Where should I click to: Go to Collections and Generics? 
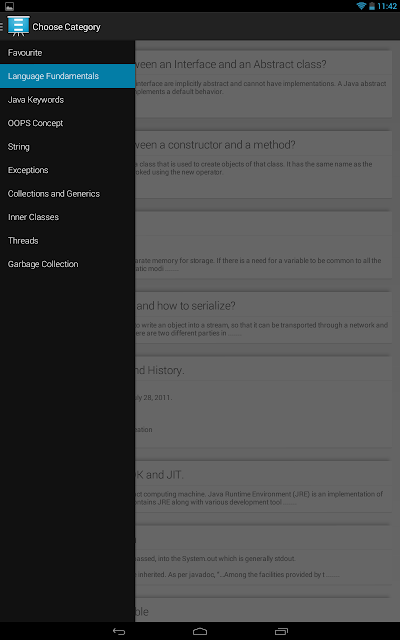point(67,193)
